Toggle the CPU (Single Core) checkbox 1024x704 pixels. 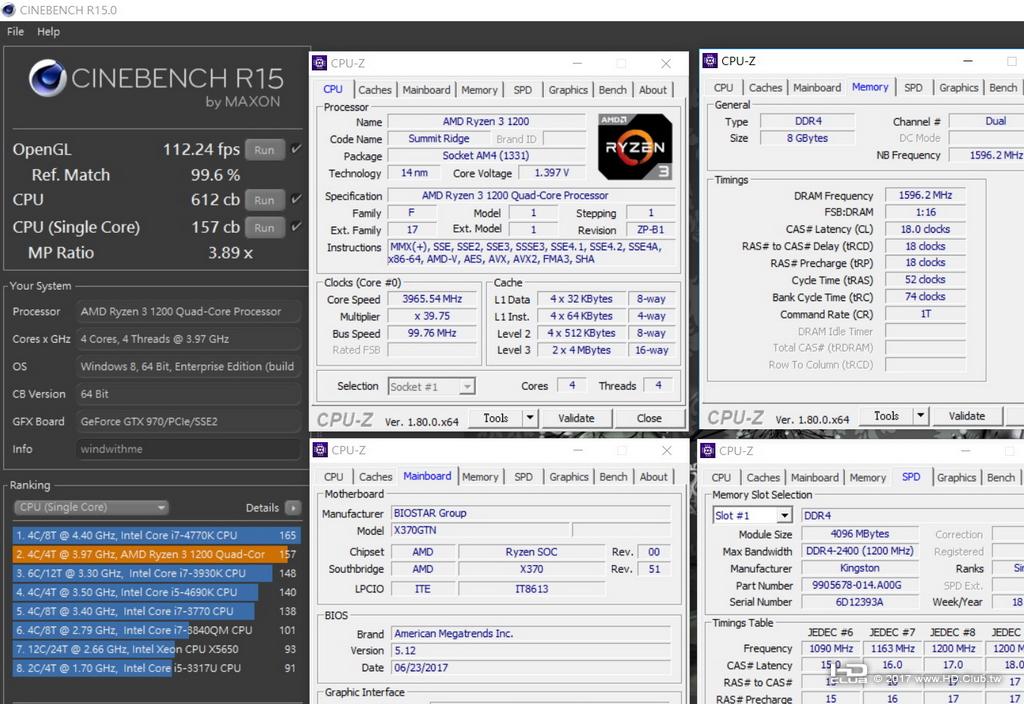[296, 227]
